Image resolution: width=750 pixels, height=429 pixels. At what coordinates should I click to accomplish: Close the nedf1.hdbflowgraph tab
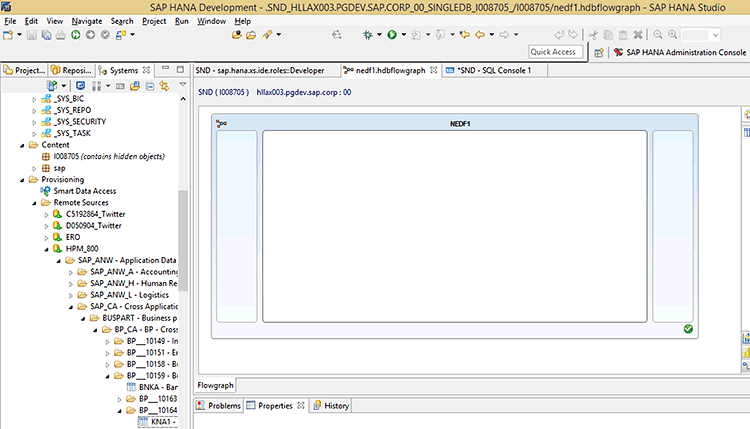point(433,70)
